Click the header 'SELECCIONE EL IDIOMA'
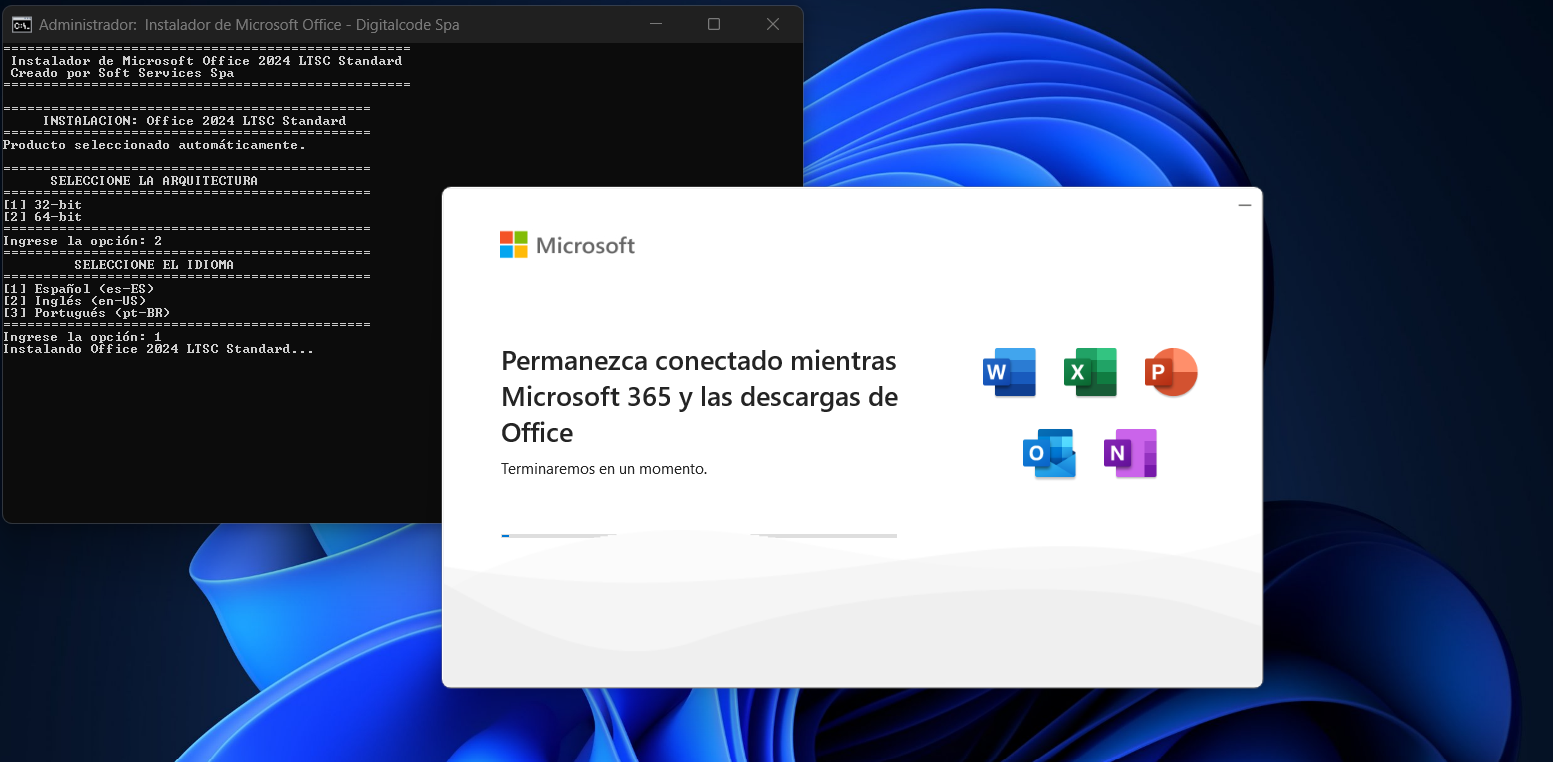The height and width of the screenshot is (762, 1553). click(154, 265)
